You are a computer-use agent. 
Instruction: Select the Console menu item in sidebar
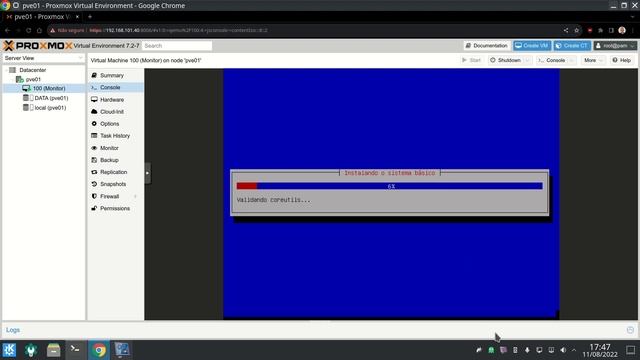click(115, 87)
